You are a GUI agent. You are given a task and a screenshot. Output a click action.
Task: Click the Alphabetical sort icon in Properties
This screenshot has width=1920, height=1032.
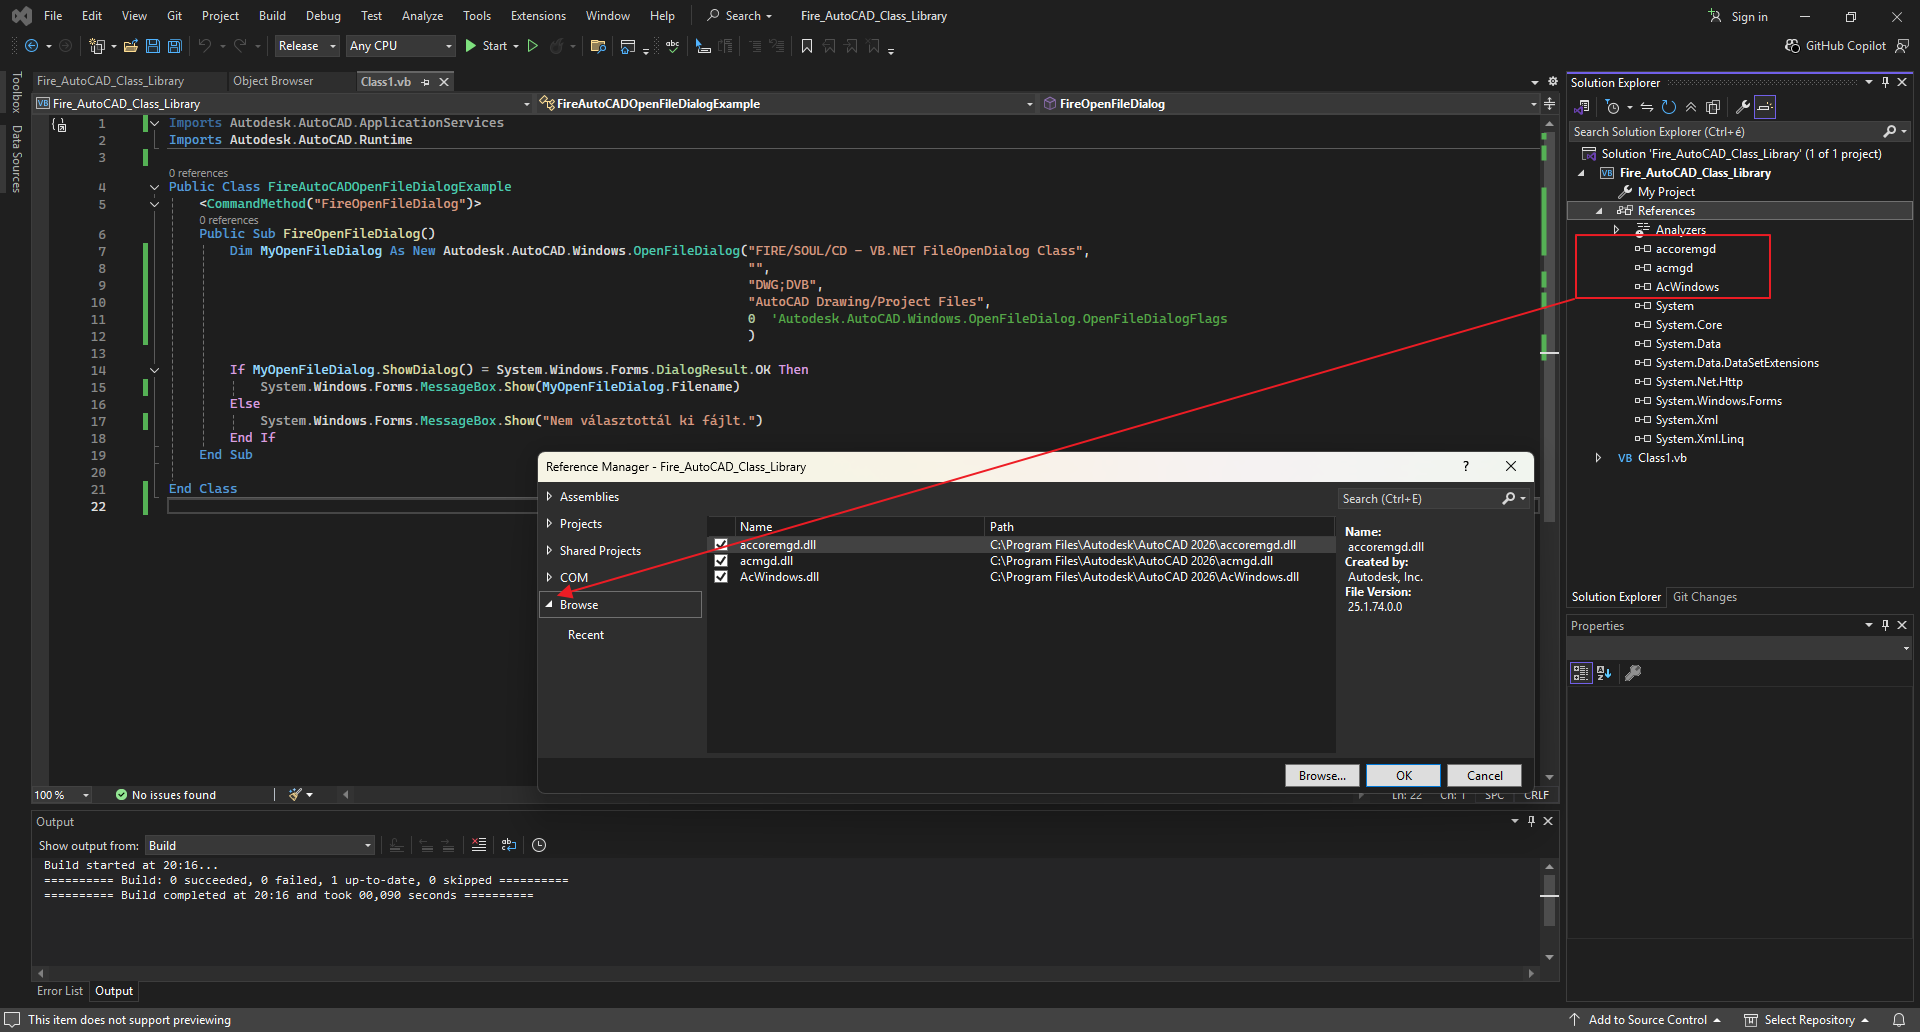1604,673
